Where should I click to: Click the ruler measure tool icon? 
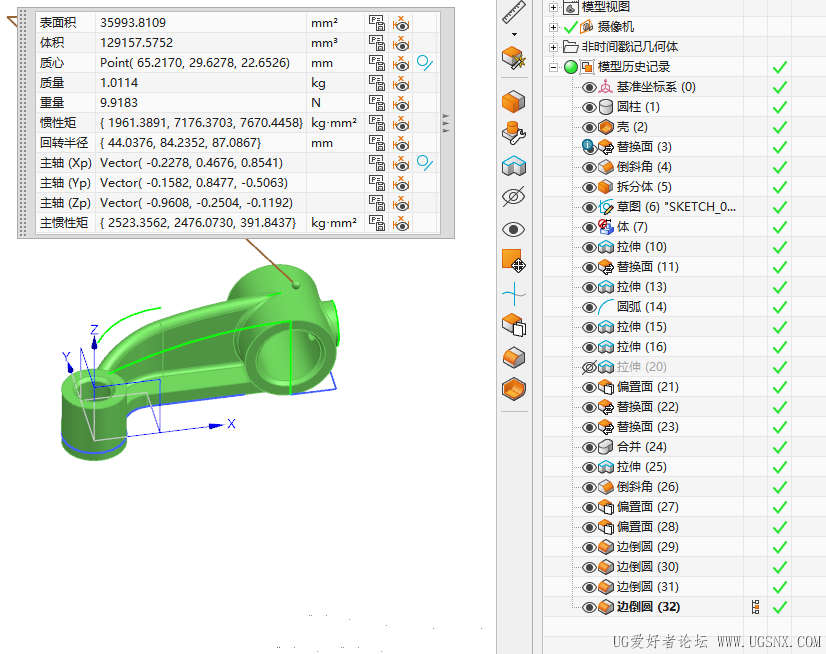pyautogui.click(x=514, y=12)
